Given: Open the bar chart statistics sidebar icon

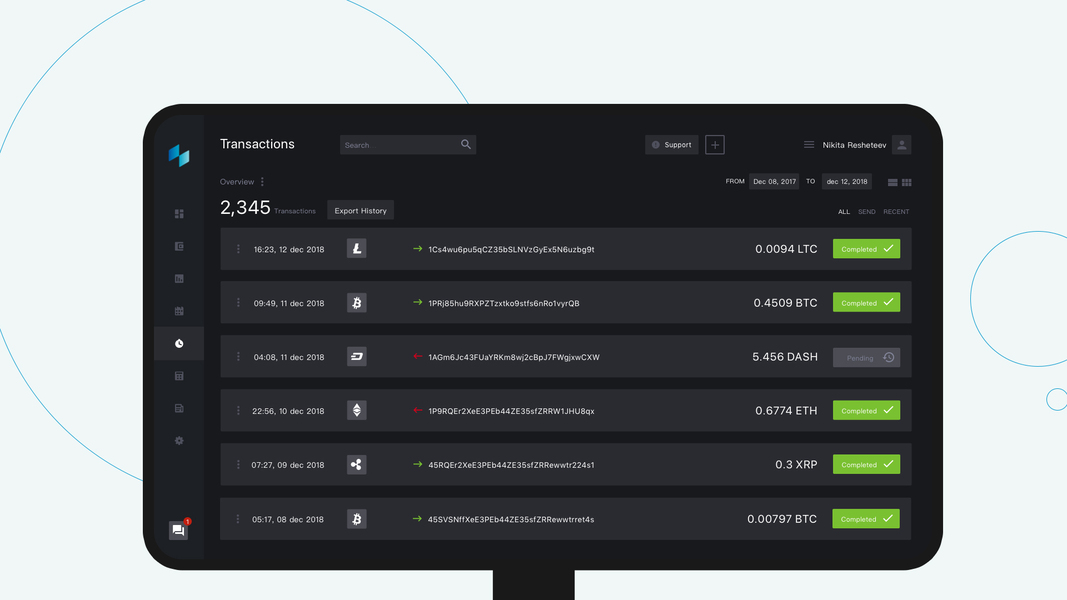Looking at the screenshot, I should pyautogui.click(x=179, y=279).
